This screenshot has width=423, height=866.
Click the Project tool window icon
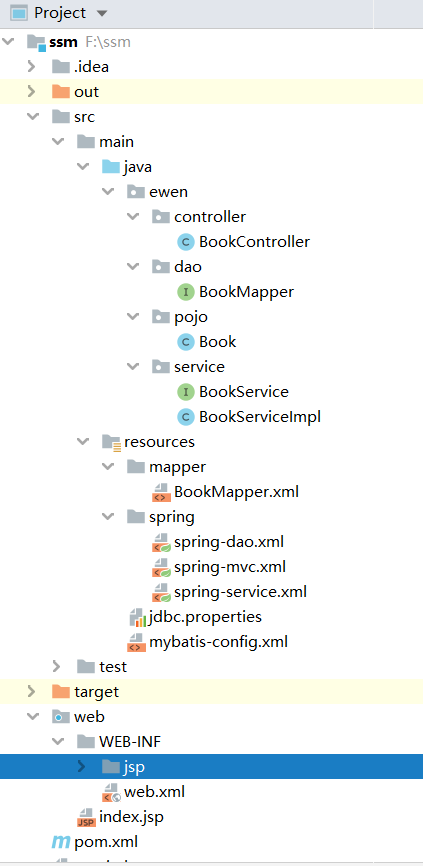pos(19,13)
